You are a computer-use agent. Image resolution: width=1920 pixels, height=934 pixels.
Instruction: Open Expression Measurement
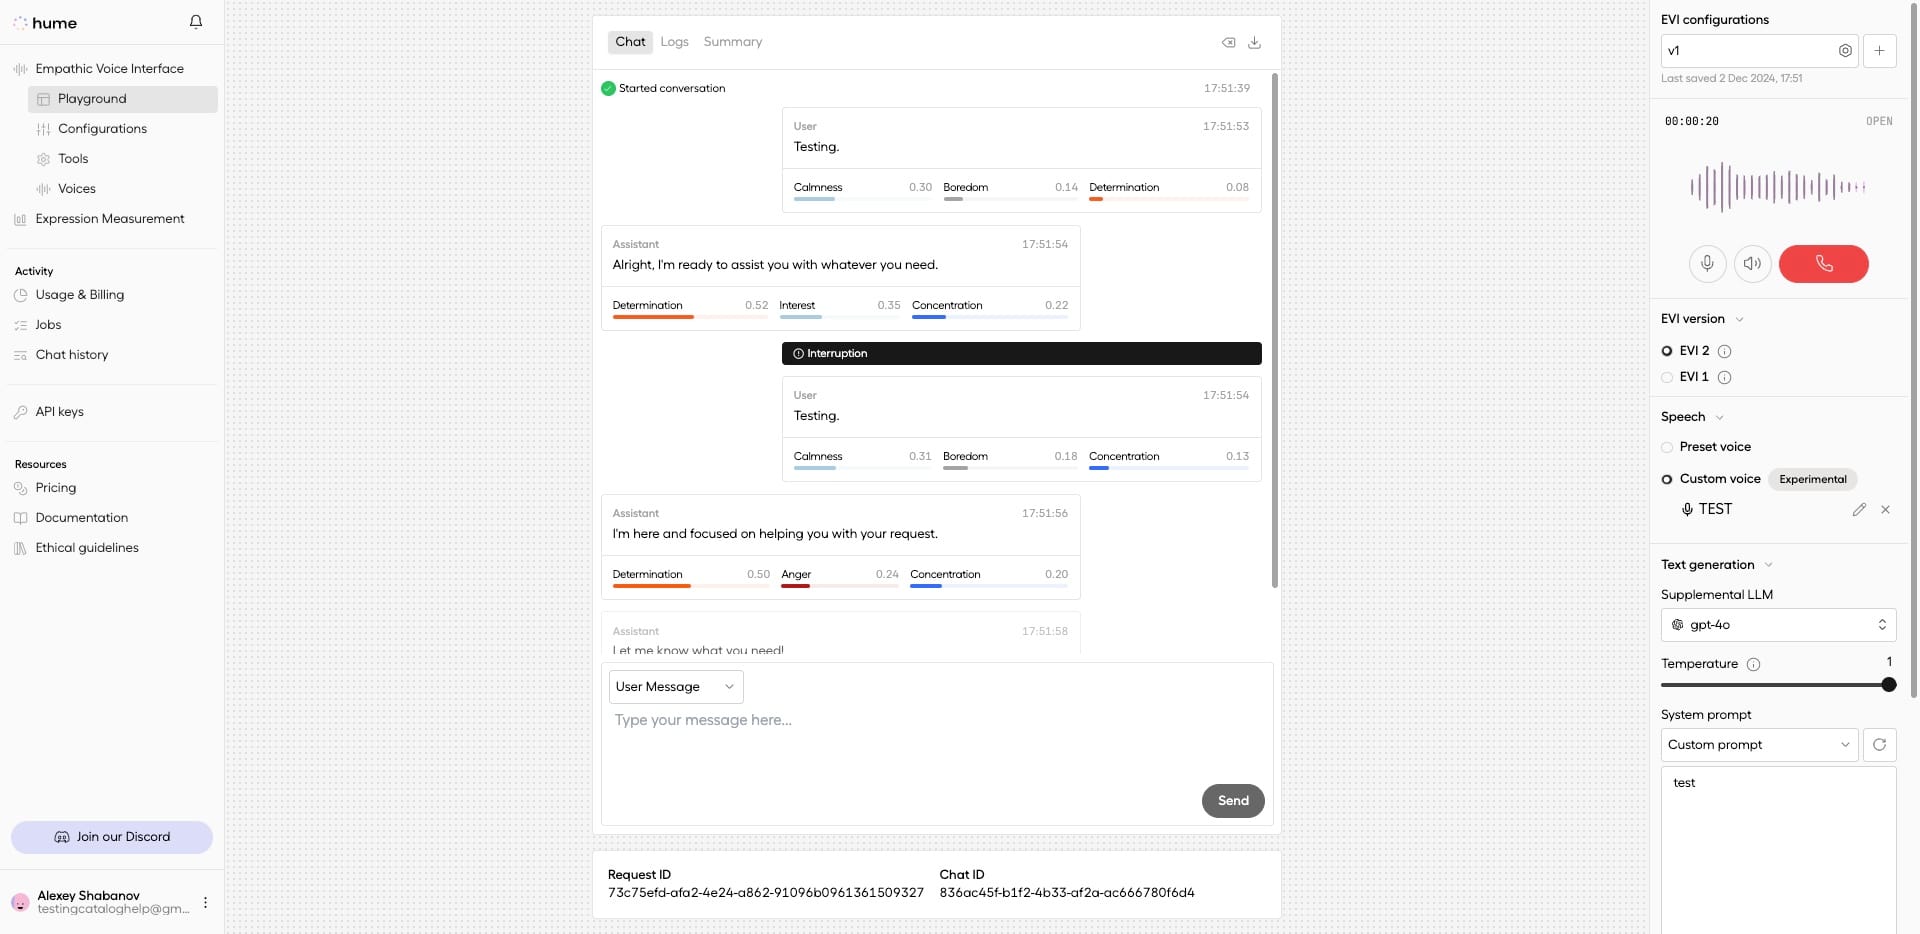coord(110,219)
